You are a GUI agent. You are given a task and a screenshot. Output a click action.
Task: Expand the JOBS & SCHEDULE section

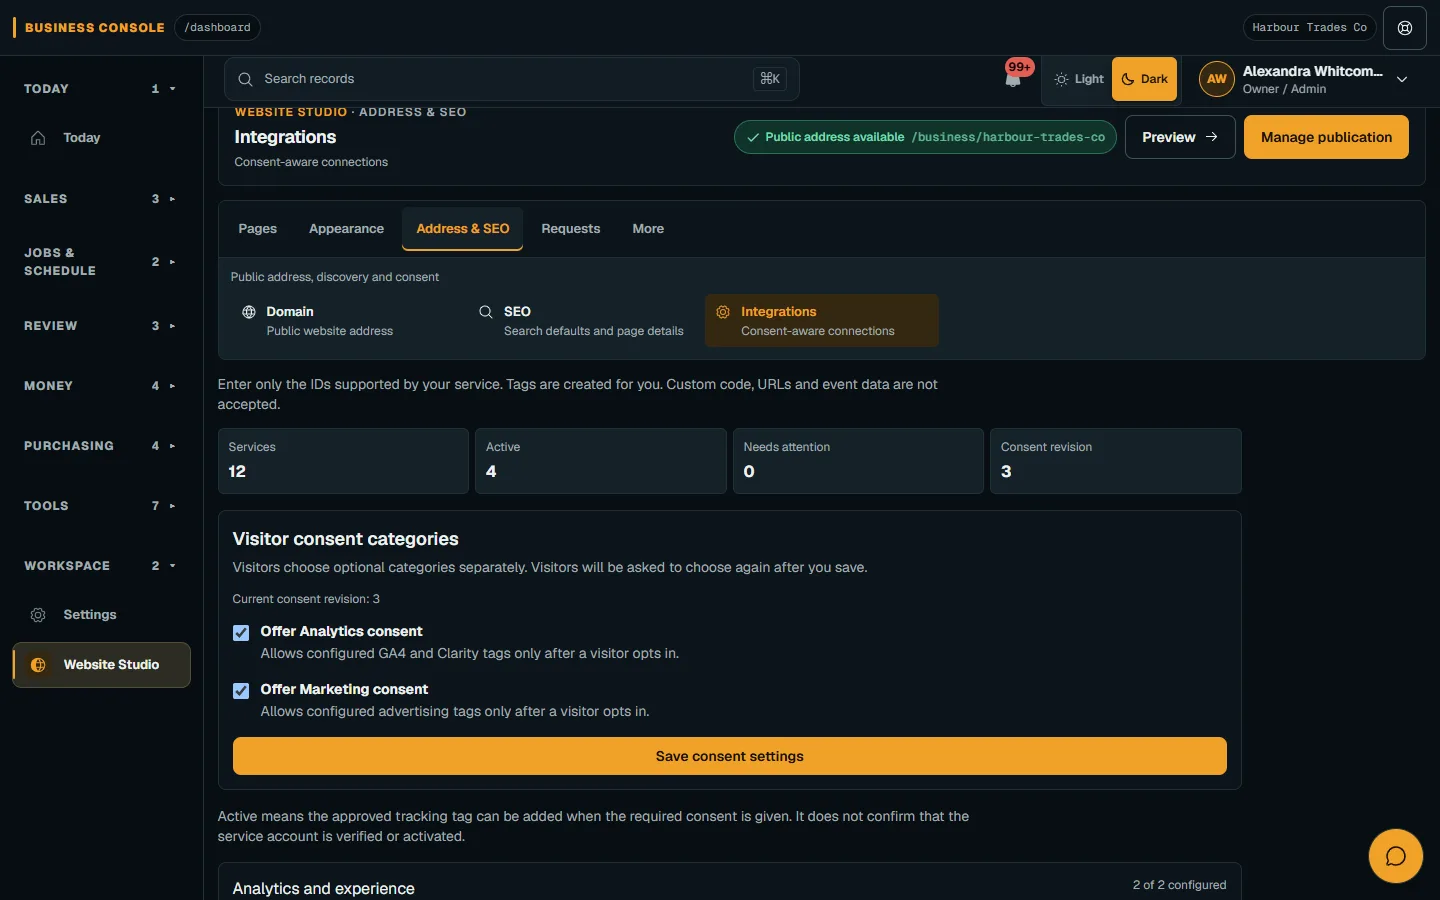(100, 262)
